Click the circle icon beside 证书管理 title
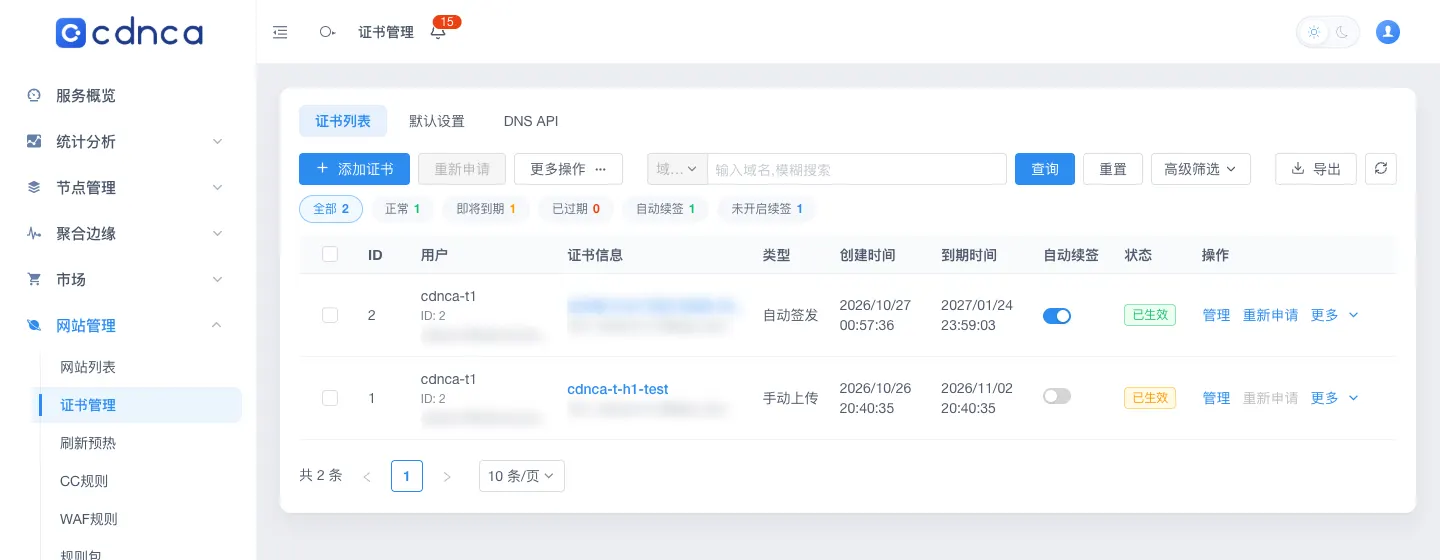This screenshot has width=1440, height=560. (x=327, y=32)
